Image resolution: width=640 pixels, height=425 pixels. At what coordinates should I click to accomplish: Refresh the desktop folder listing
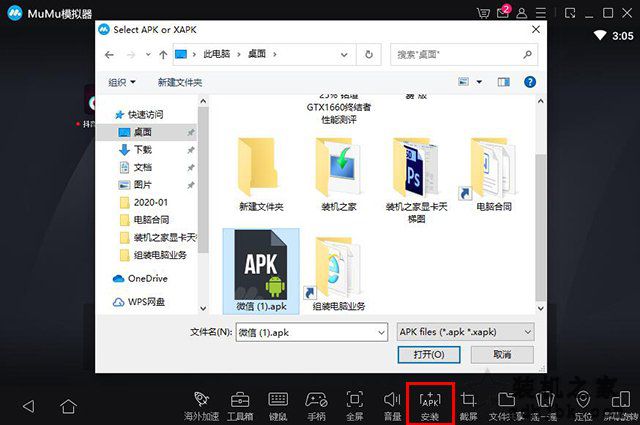coord(369,54)
